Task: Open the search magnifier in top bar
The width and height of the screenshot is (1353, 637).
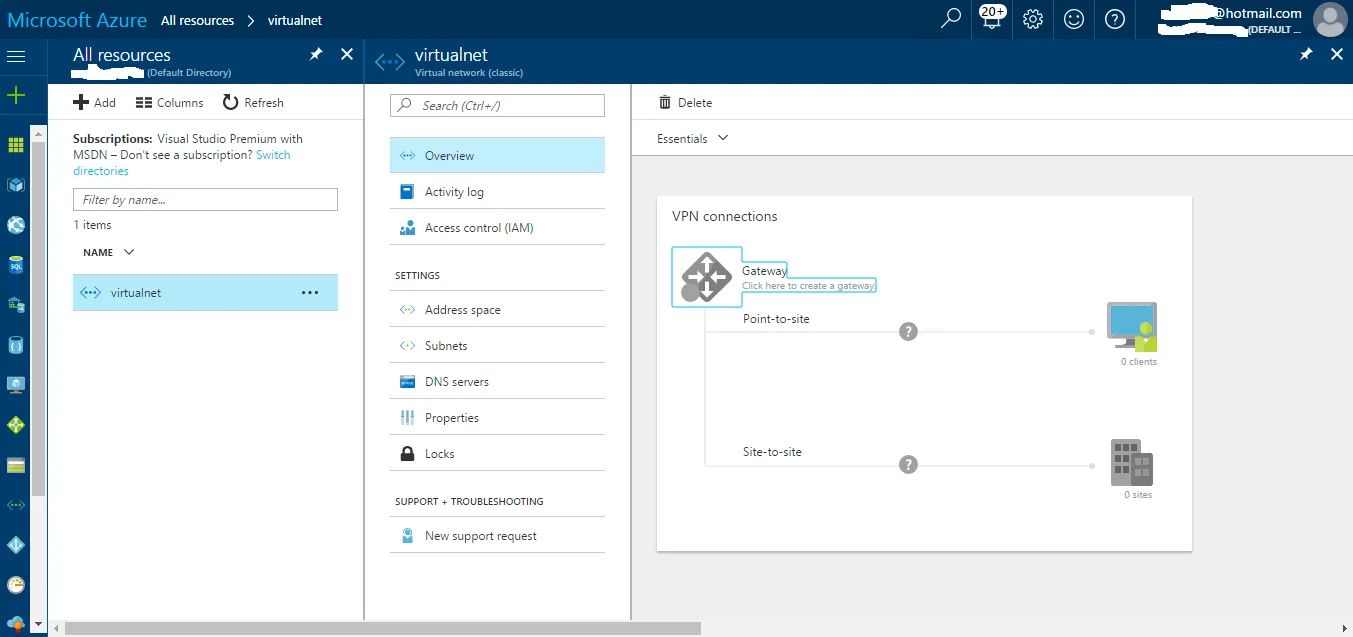Action: click(x=951, y=19)
